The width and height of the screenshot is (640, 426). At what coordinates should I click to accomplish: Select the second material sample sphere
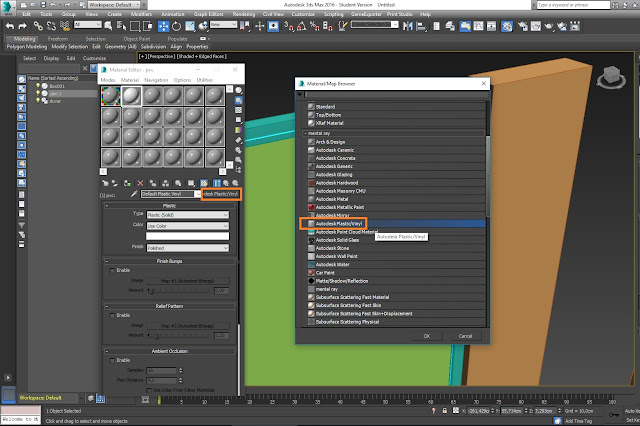tap(133, 94)
